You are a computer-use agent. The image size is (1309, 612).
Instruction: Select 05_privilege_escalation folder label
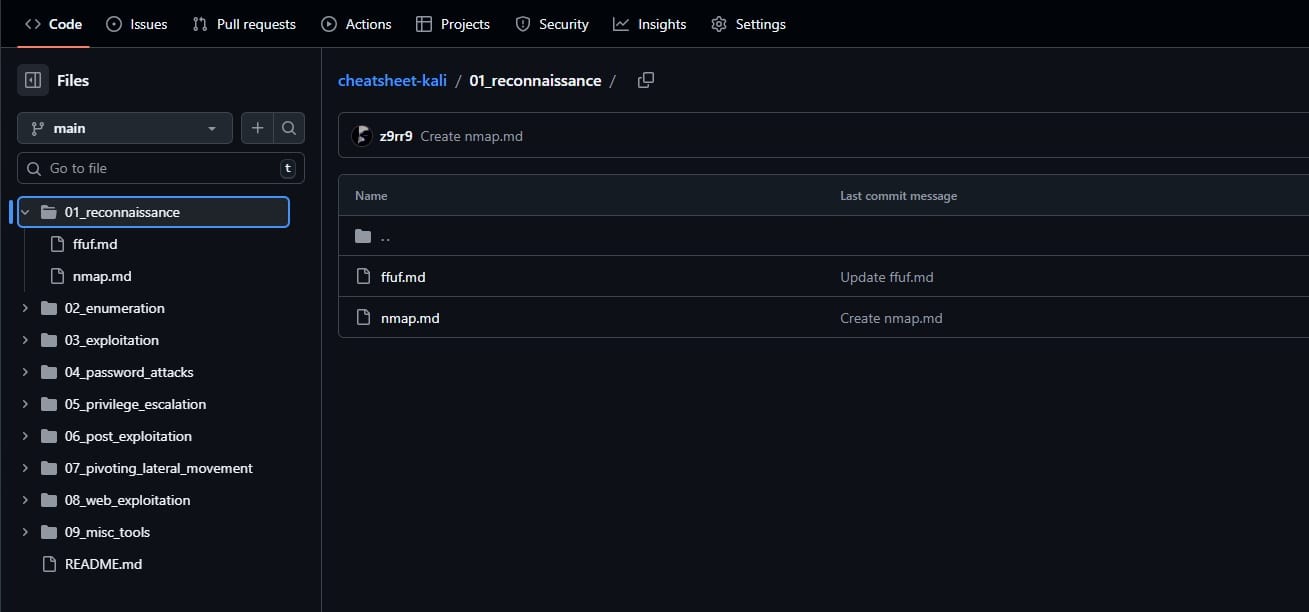point(135,404)
